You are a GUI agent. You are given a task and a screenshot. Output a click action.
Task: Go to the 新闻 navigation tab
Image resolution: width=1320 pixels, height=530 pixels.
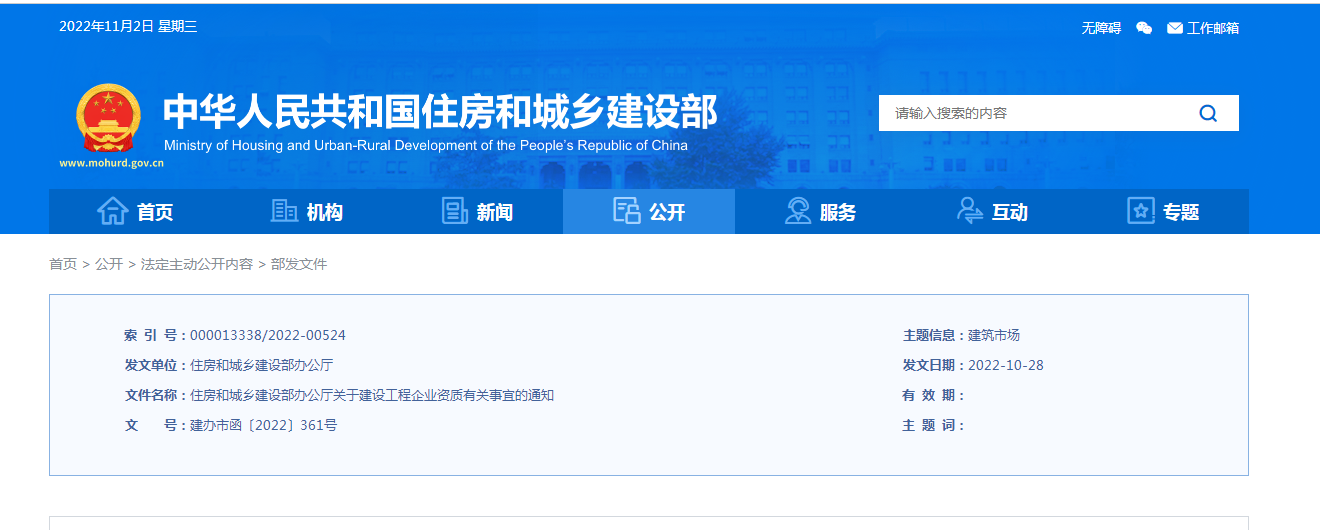pyautogui.click(x=494, y=212)
